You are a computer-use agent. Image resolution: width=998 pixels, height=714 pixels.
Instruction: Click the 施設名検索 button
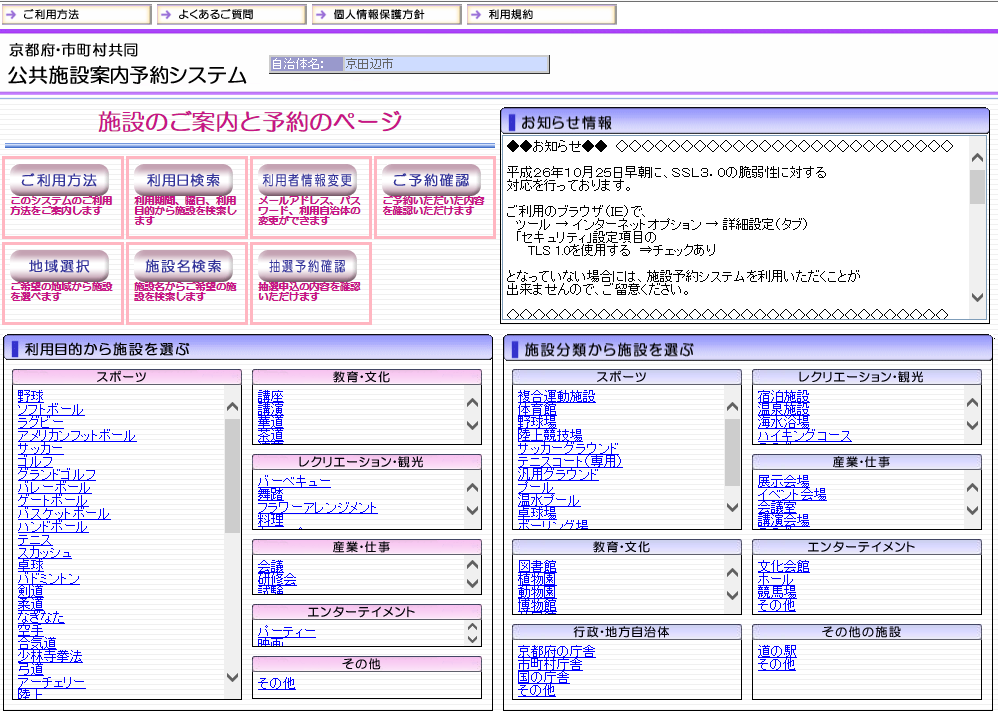[x=183, y=267]
